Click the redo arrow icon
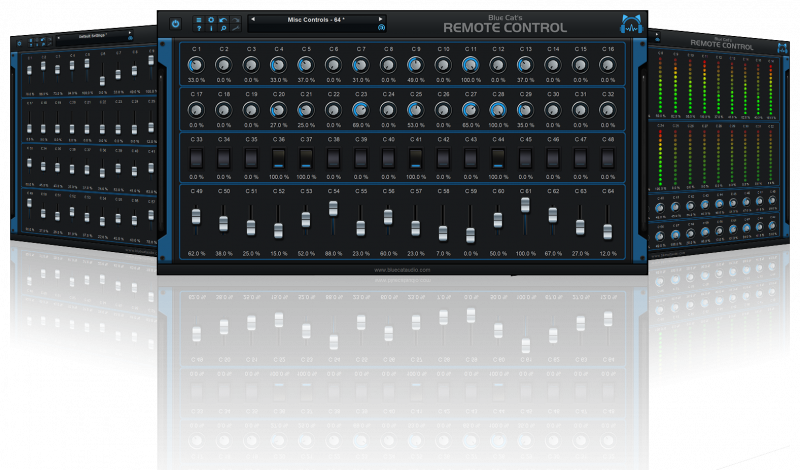The height and width of the screenshot is (470, 800). pyautogui.click(x=234, y=19)
